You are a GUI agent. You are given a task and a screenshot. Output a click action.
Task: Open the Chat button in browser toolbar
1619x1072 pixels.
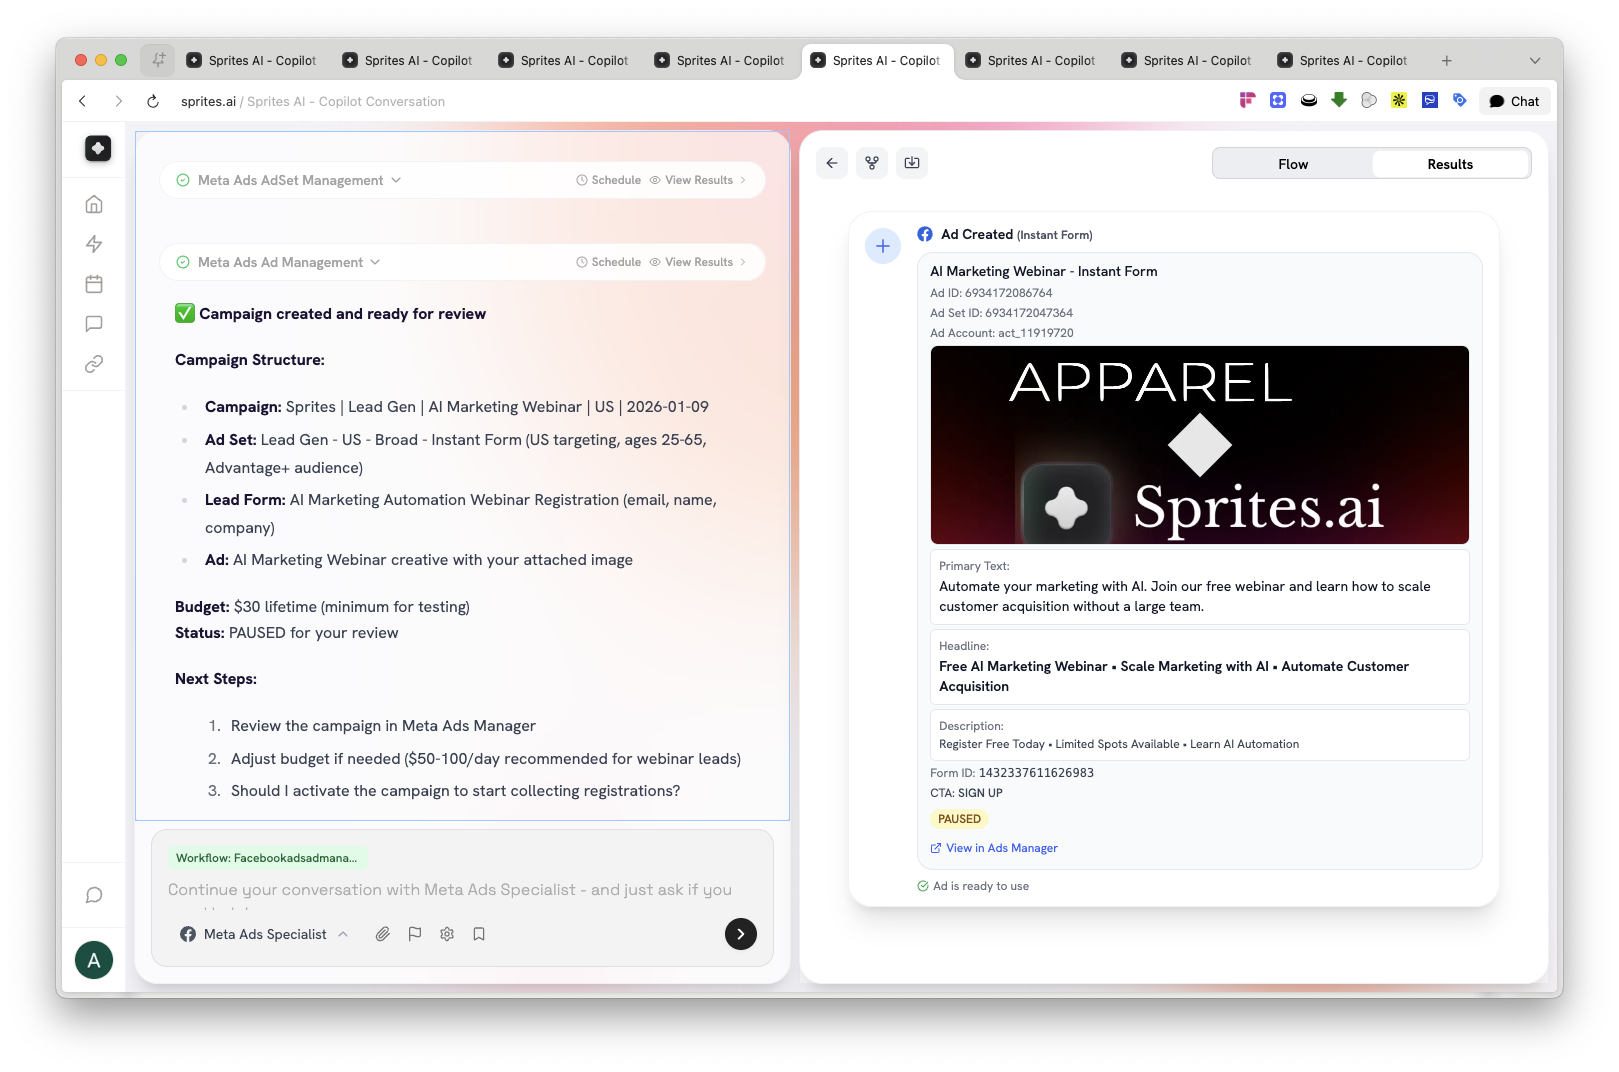tap(1514, 101)
